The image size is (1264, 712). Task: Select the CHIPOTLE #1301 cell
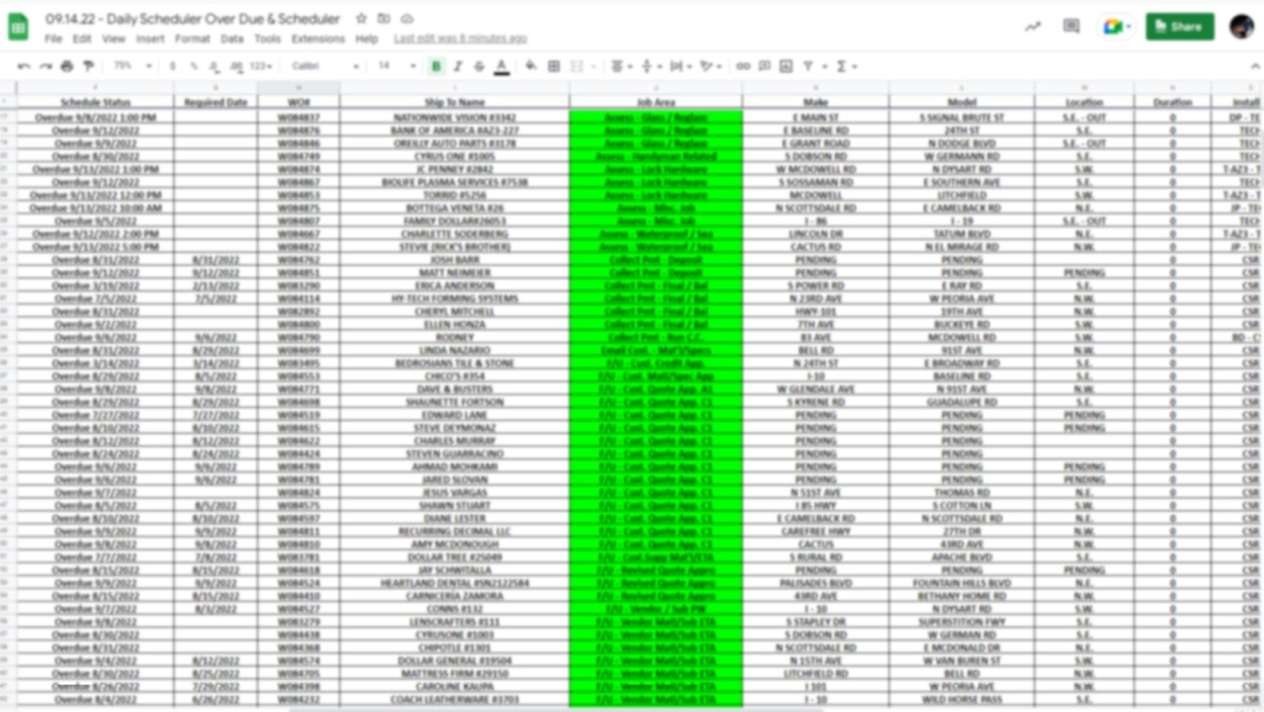455,648
